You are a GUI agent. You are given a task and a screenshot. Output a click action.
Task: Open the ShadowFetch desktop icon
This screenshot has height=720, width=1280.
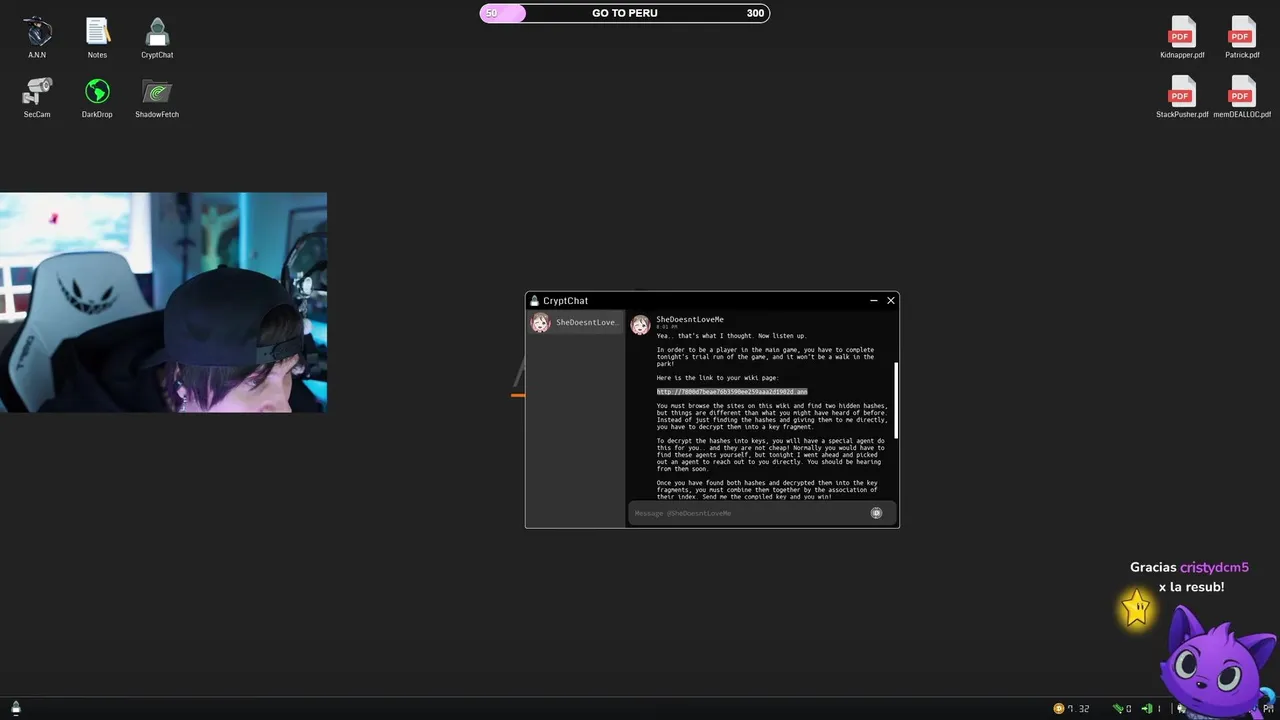(x=157, y=97)
